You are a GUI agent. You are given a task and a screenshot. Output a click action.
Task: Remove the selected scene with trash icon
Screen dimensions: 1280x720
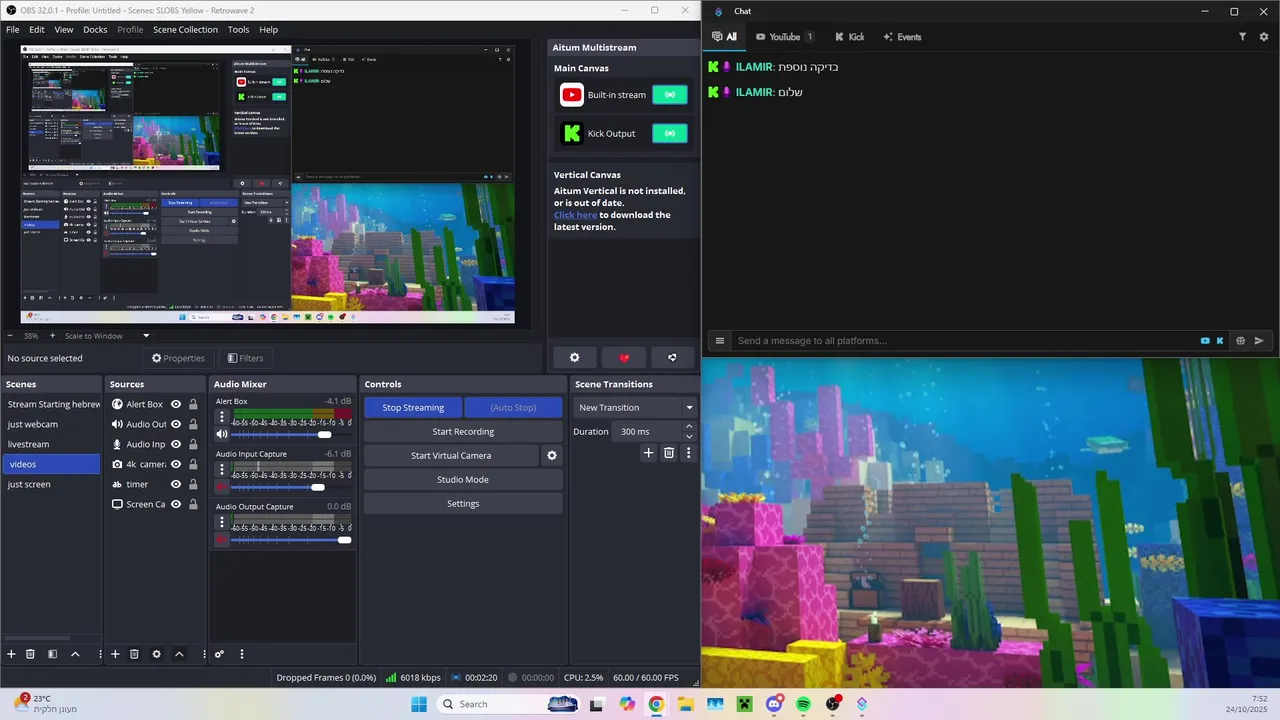30,654
